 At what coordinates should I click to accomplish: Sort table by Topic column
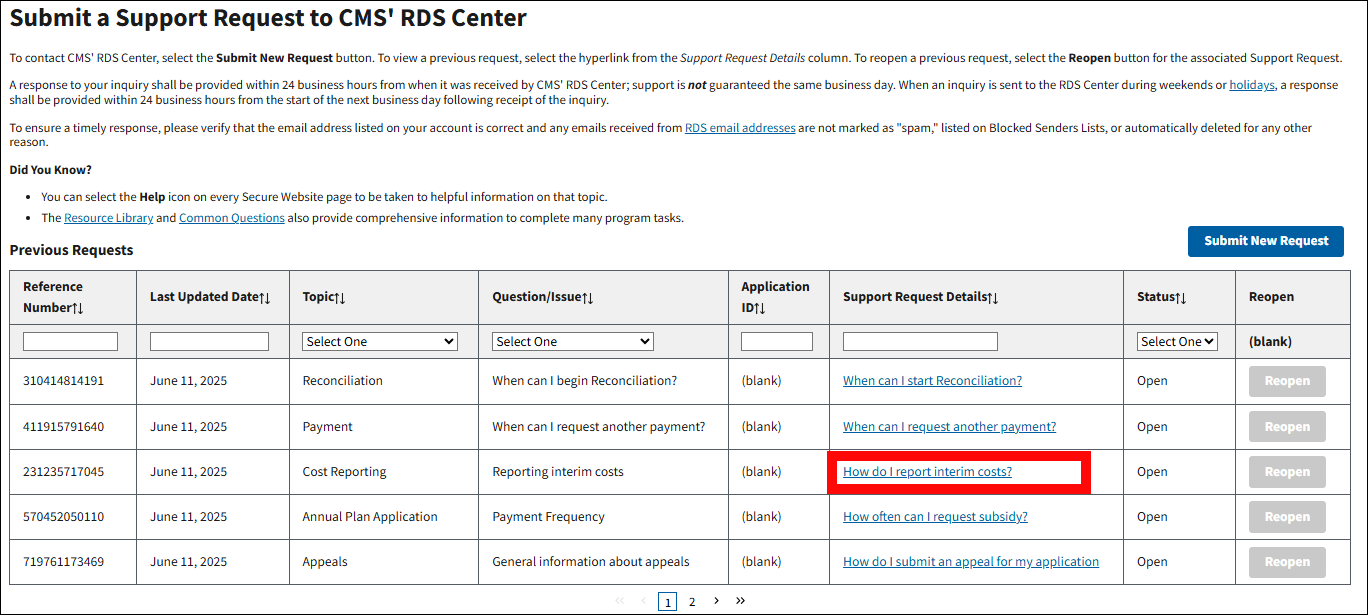[x=340, y=298]
